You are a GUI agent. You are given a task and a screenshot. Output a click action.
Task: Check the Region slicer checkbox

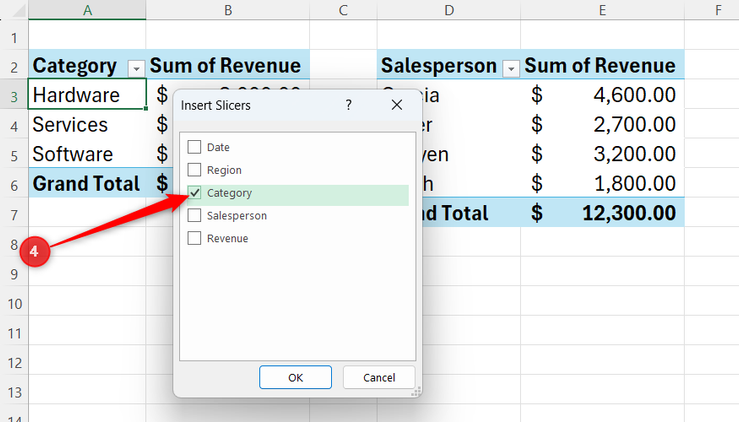coord(194,170)
